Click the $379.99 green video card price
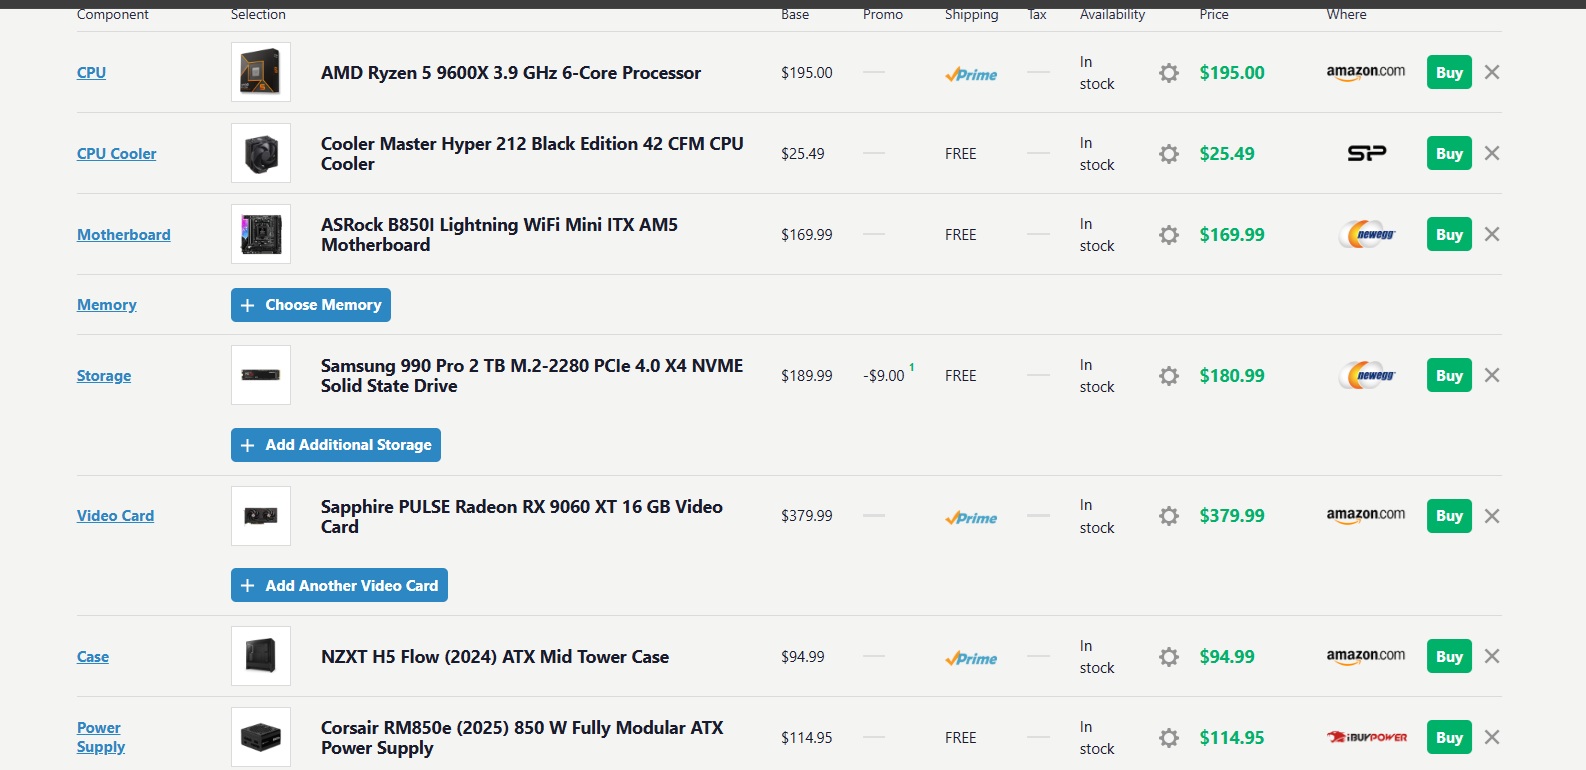 pyautogui.click(x=1232, y=516)
